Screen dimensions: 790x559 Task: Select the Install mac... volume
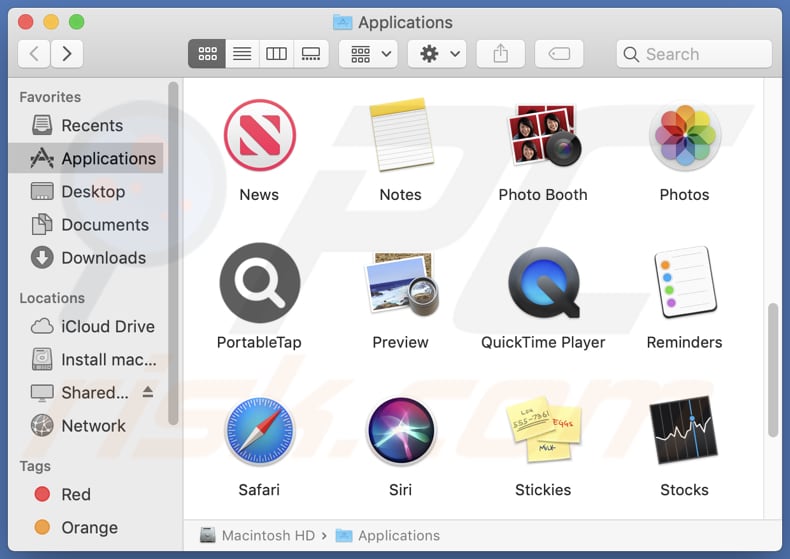pos(86,360)
